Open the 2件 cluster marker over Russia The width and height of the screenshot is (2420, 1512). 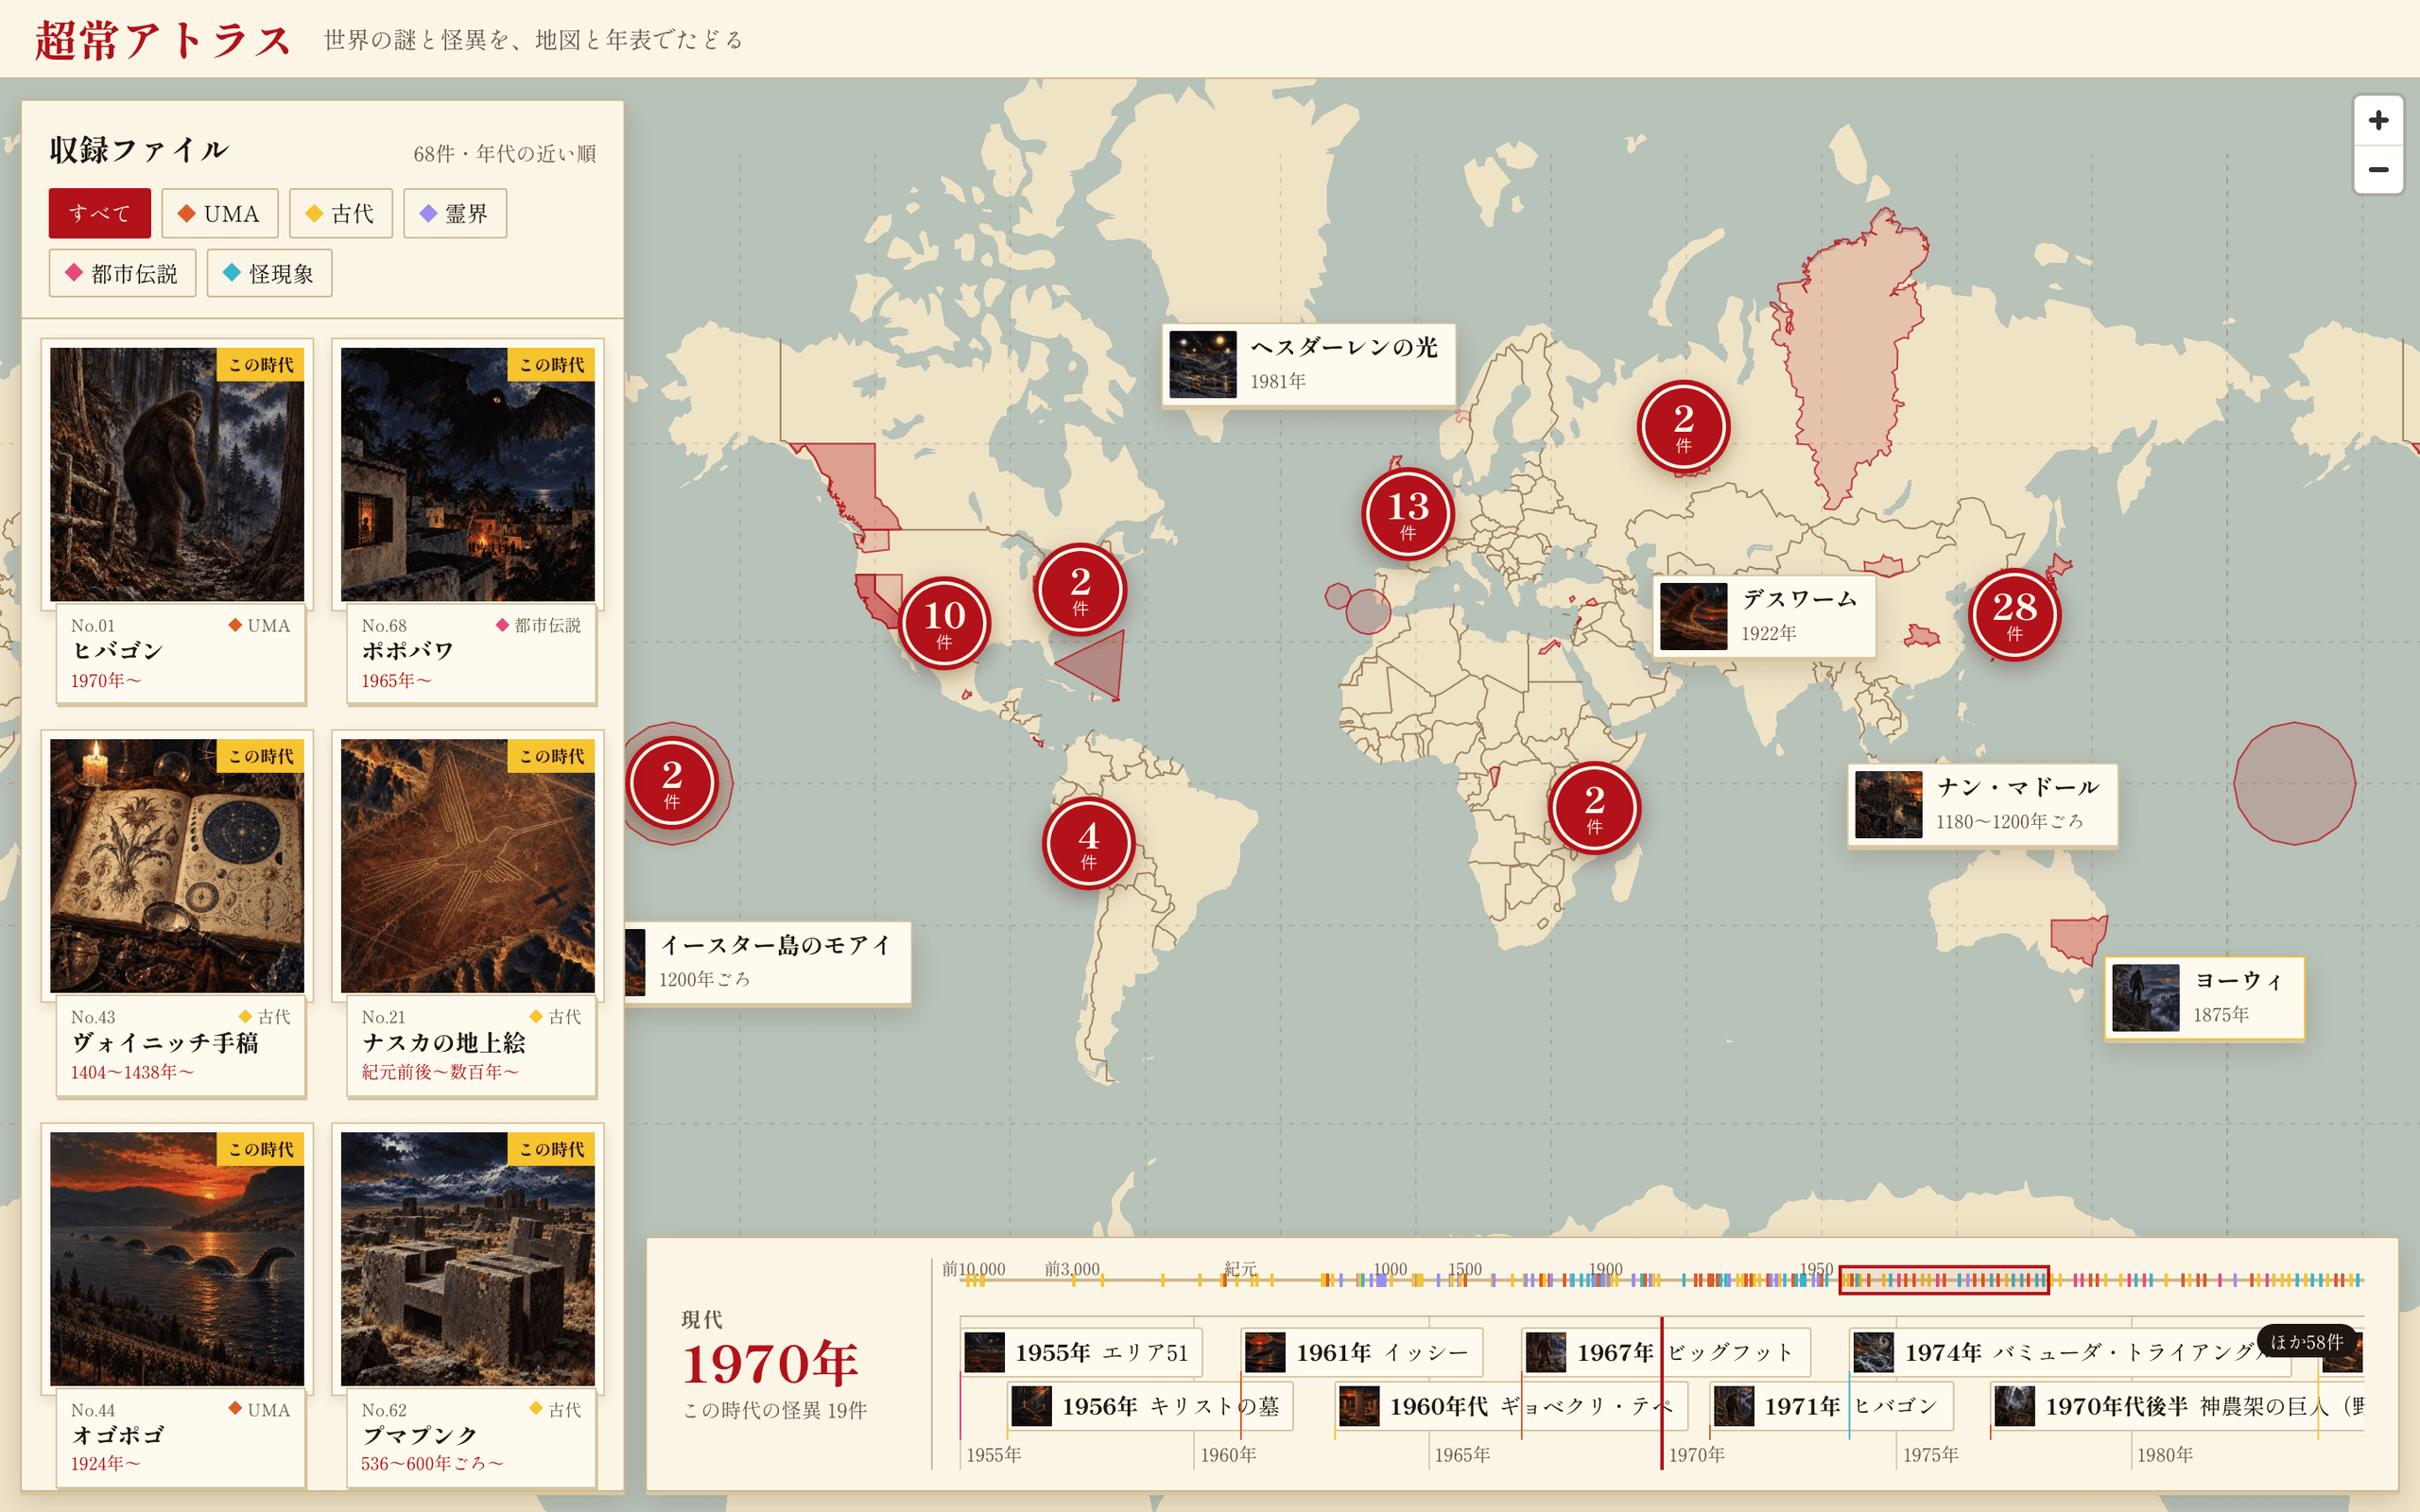coord(1683,427)
